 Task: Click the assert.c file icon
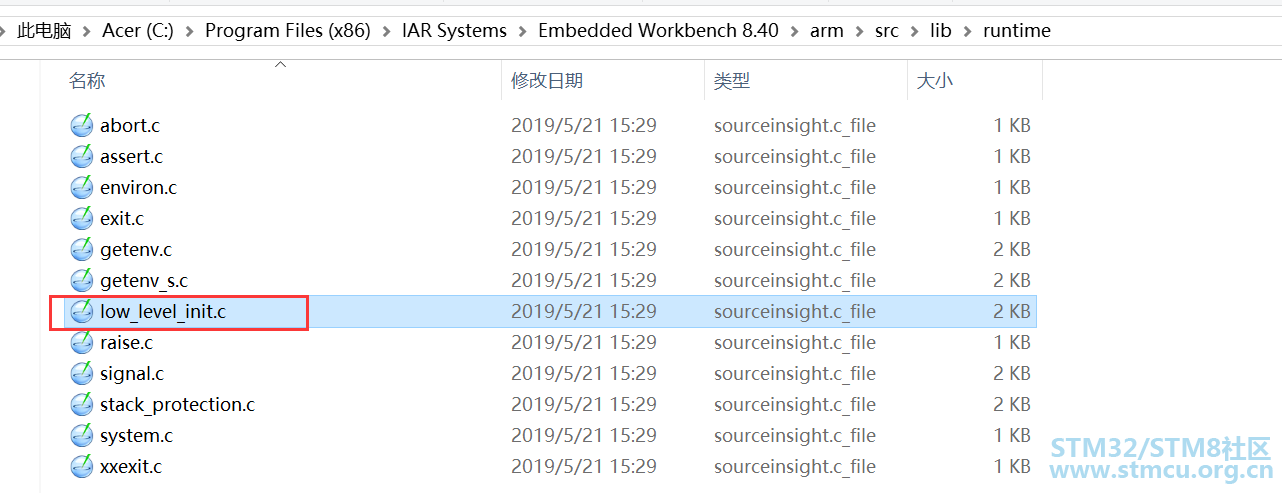click(x=82, y=156)
